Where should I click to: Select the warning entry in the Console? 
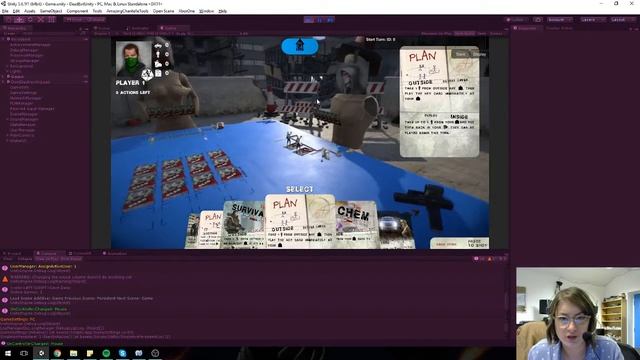(253, 279)
